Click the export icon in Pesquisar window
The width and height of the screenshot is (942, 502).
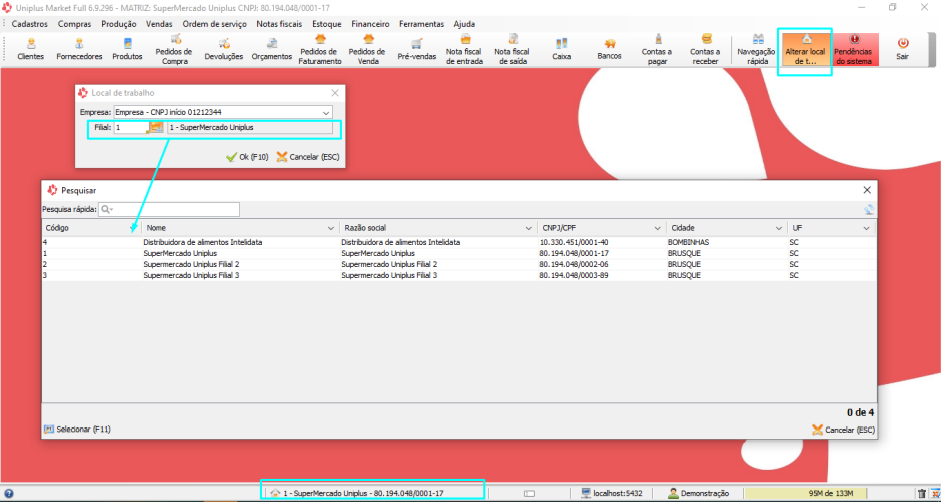869,210
